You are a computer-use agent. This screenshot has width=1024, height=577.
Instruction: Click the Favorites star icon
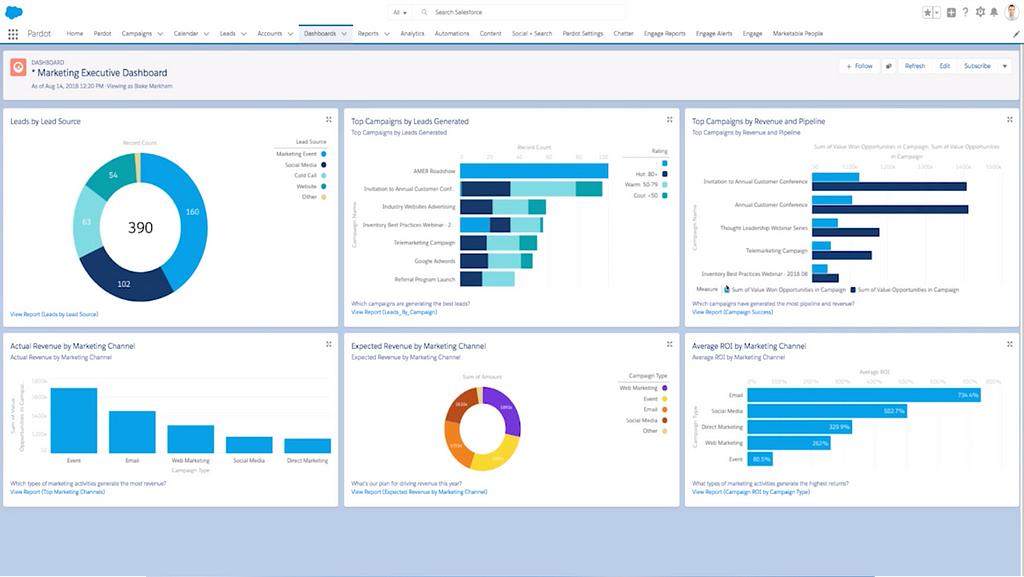[x=927, y=12]
